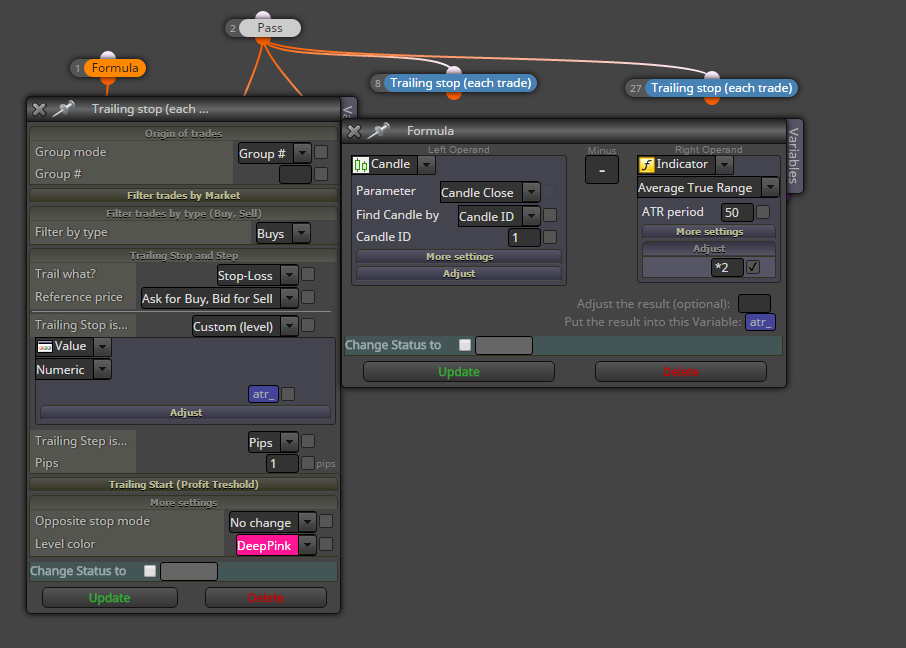
Task: Select Trailing stop node numbered 27
Action: [721, 88]
